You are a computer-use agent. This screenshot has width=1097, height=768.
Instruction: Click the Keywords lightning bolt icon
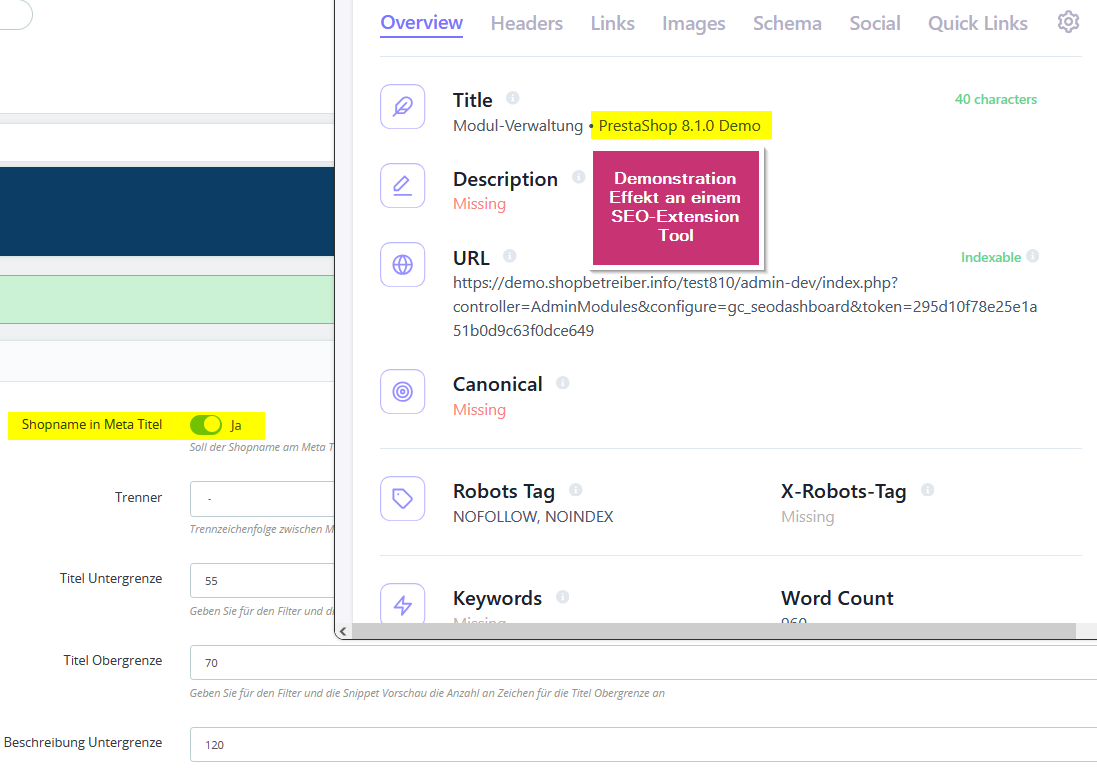point(403,605)
